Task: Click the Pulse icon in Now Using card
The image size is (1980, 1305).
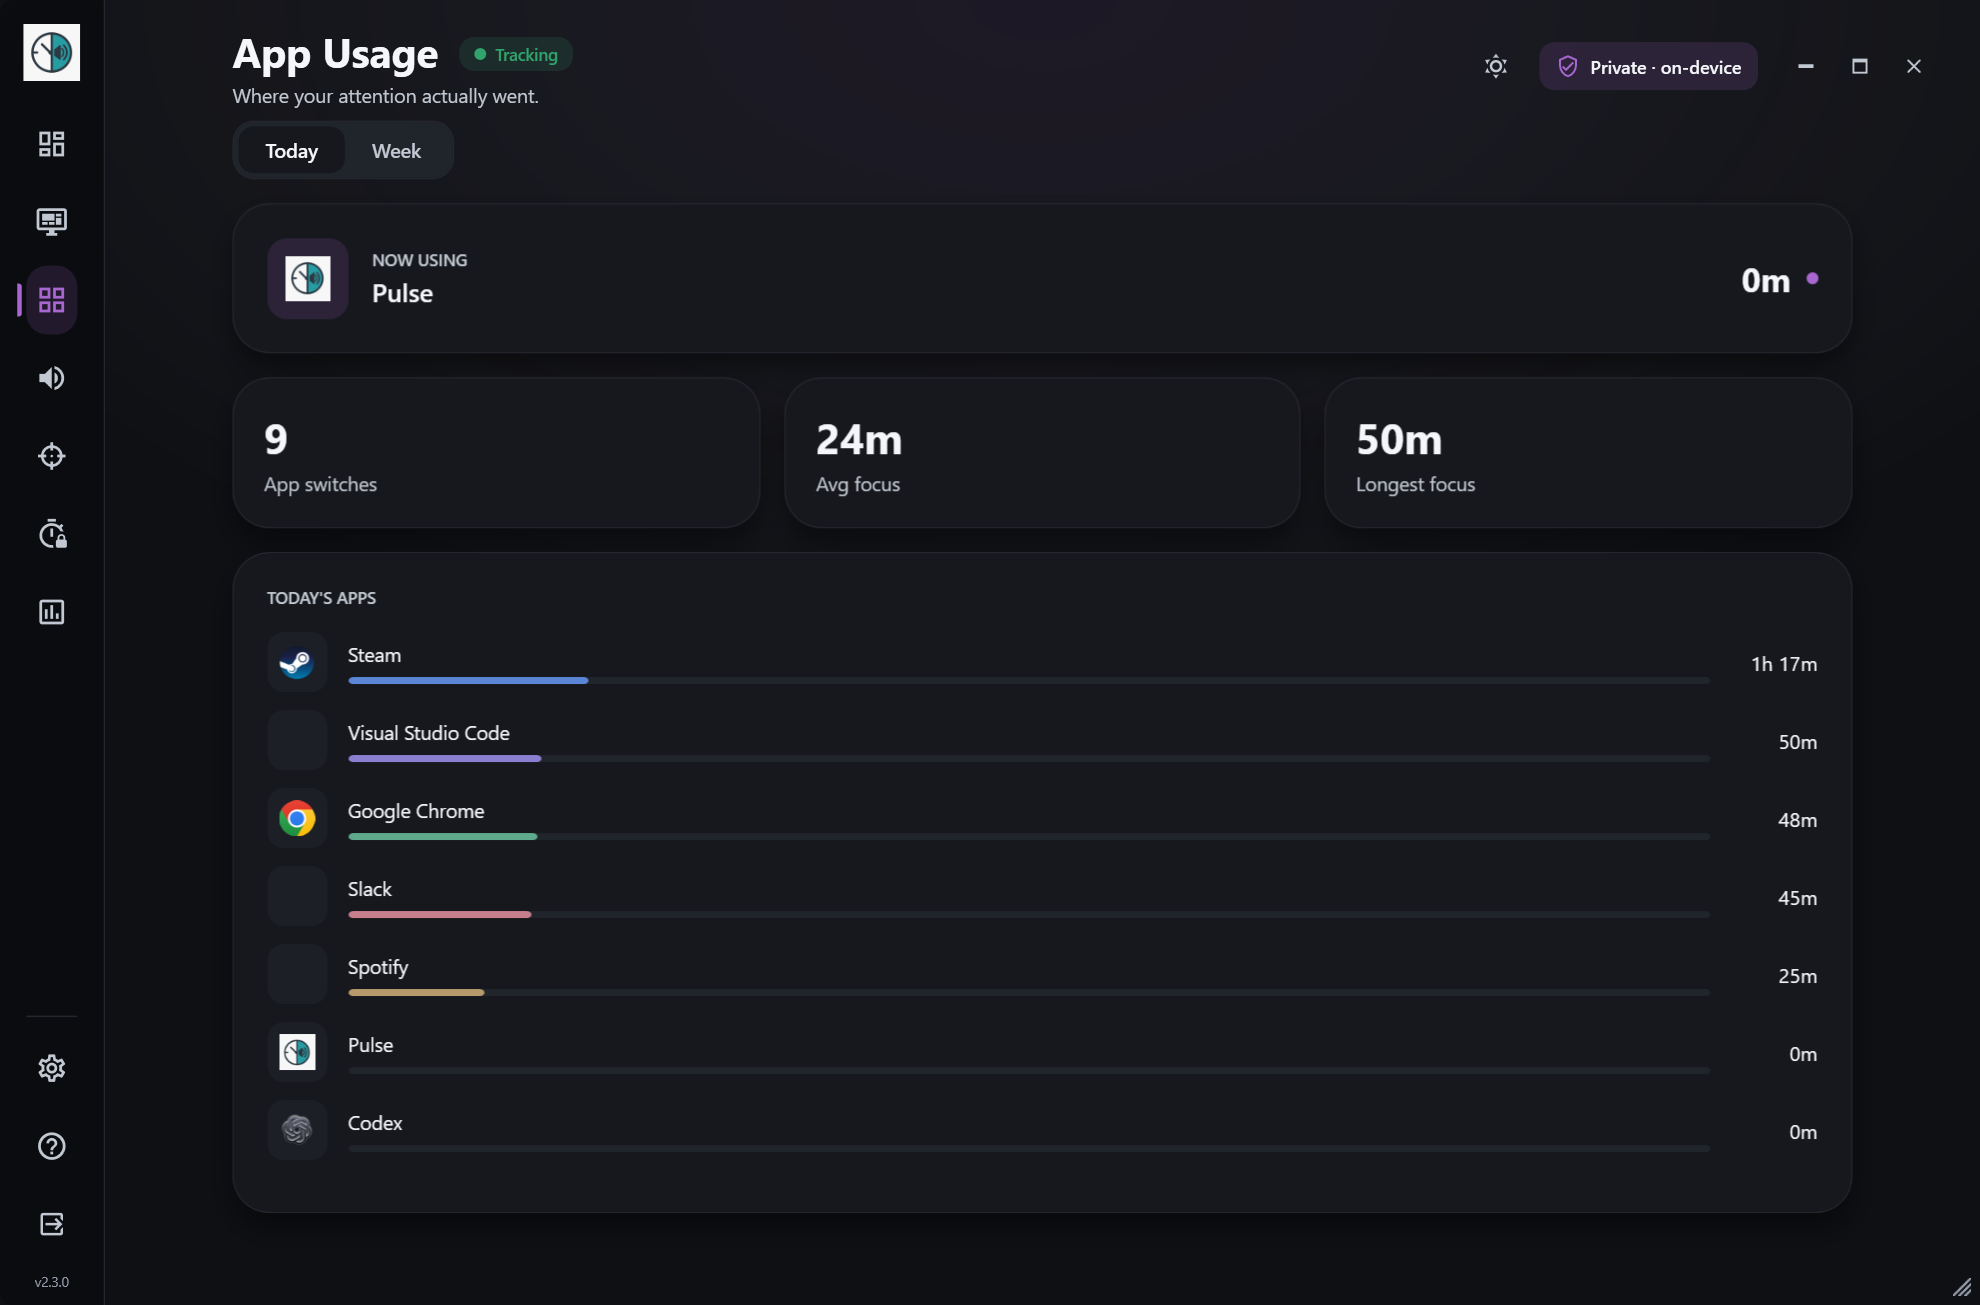Action: tap(308, 278)
